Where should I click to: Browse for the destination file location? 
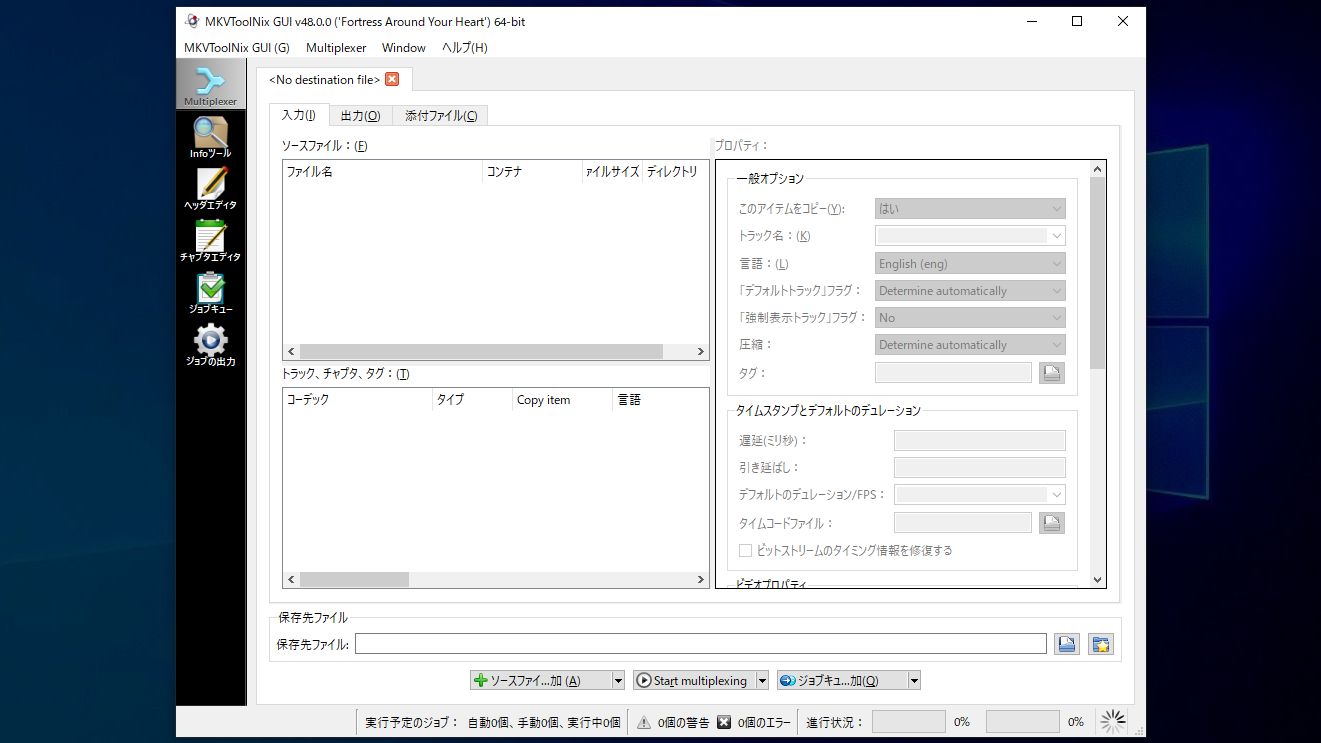tap(1066, 645)
